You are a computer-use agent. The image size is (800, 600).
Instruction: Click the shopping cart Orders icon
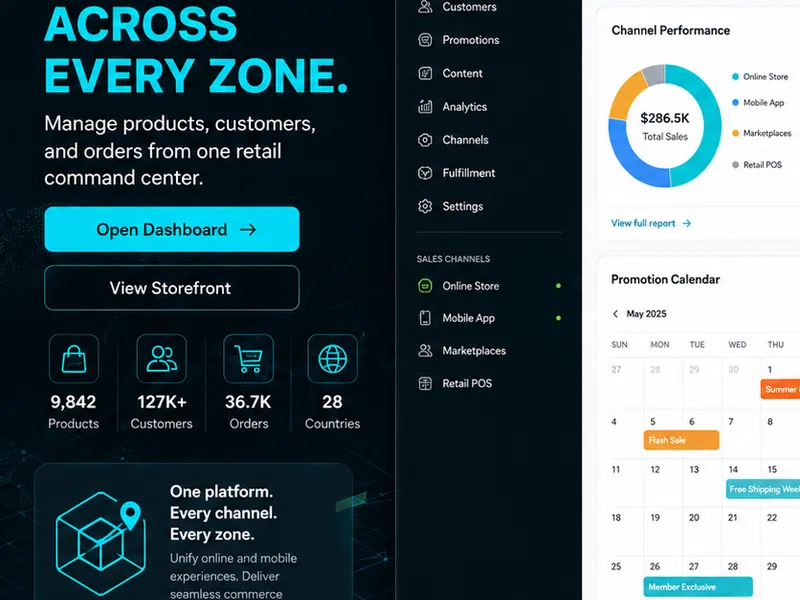click(248, 359)
